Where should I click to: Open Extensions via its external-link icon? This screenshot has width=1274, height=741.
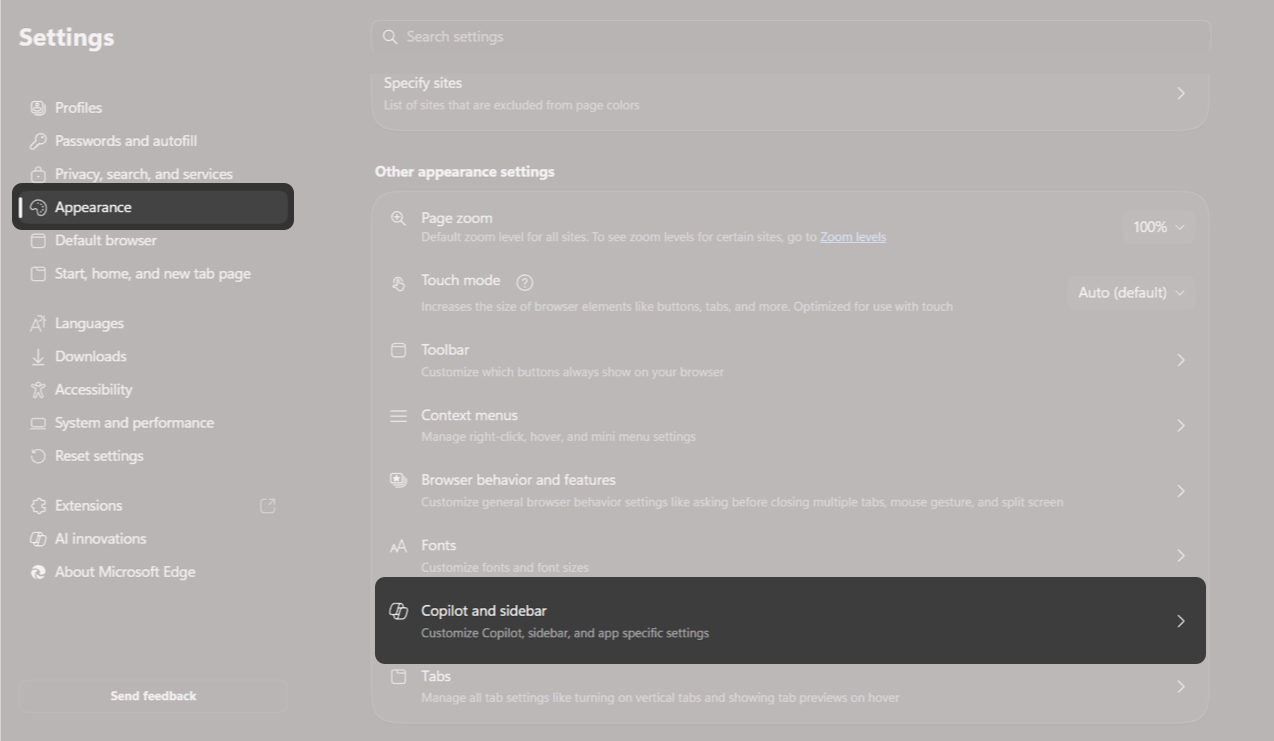point(267,505)
